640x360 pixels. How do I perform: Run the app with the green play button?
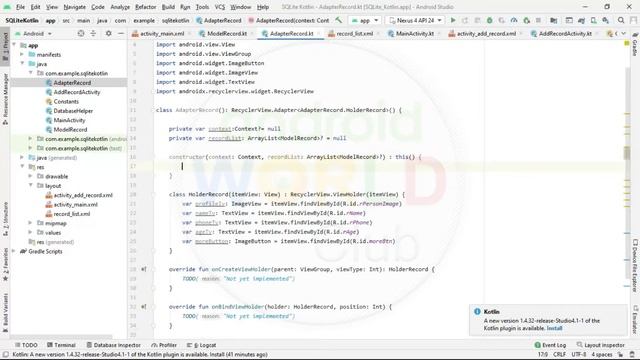pos(453,20)
